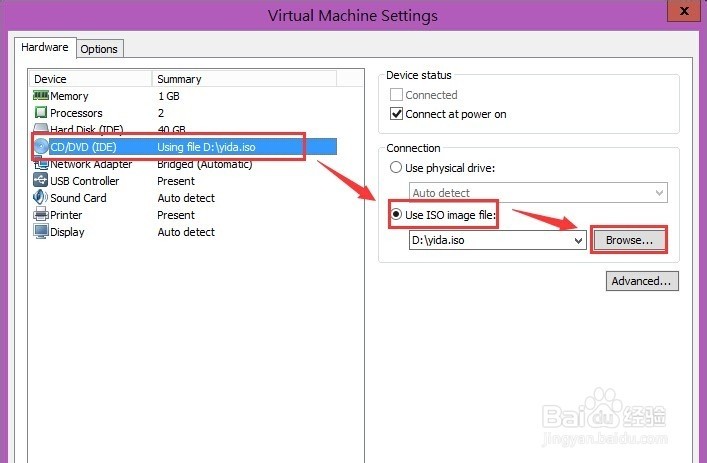Switch to the Options tab
The height and width of the screenshot is (463, 707).
pos(99,49)
